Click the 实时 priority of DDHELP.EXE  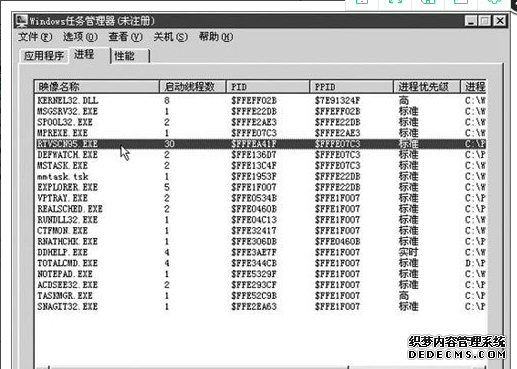pos(408,252)
